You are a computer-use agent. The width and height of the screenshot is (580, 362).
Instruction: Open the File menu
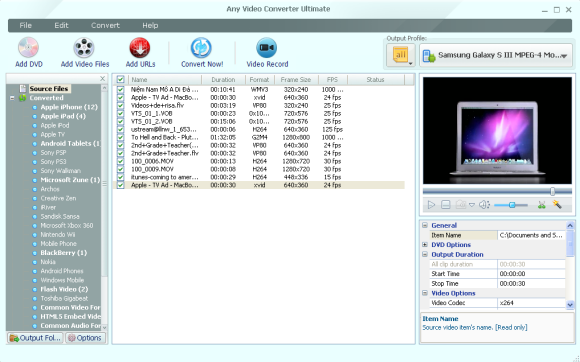point(25,25)
